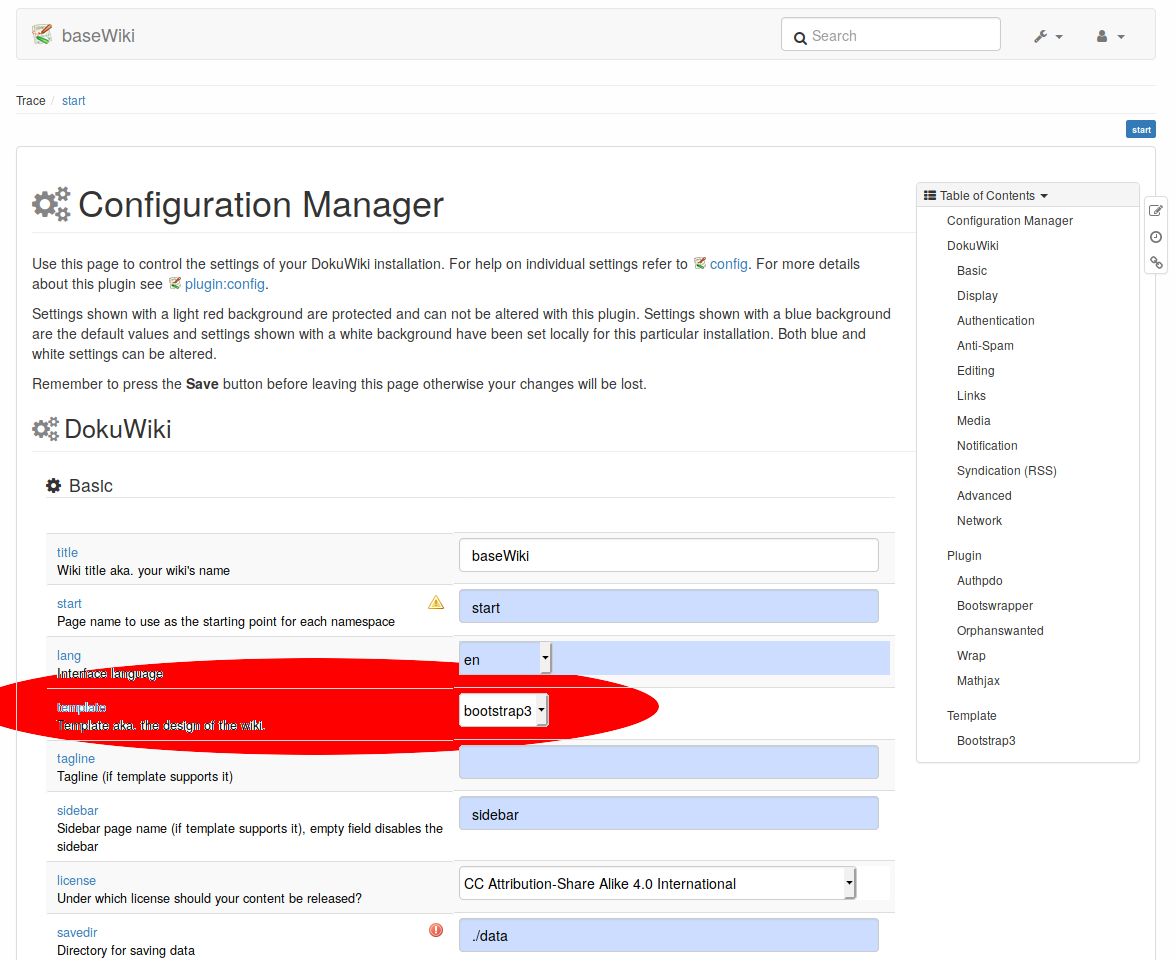The height and width of the screenshot is (960, 1175).
Task: Click the red alert icon beside savedir
Action: click(x=436, y=930)
